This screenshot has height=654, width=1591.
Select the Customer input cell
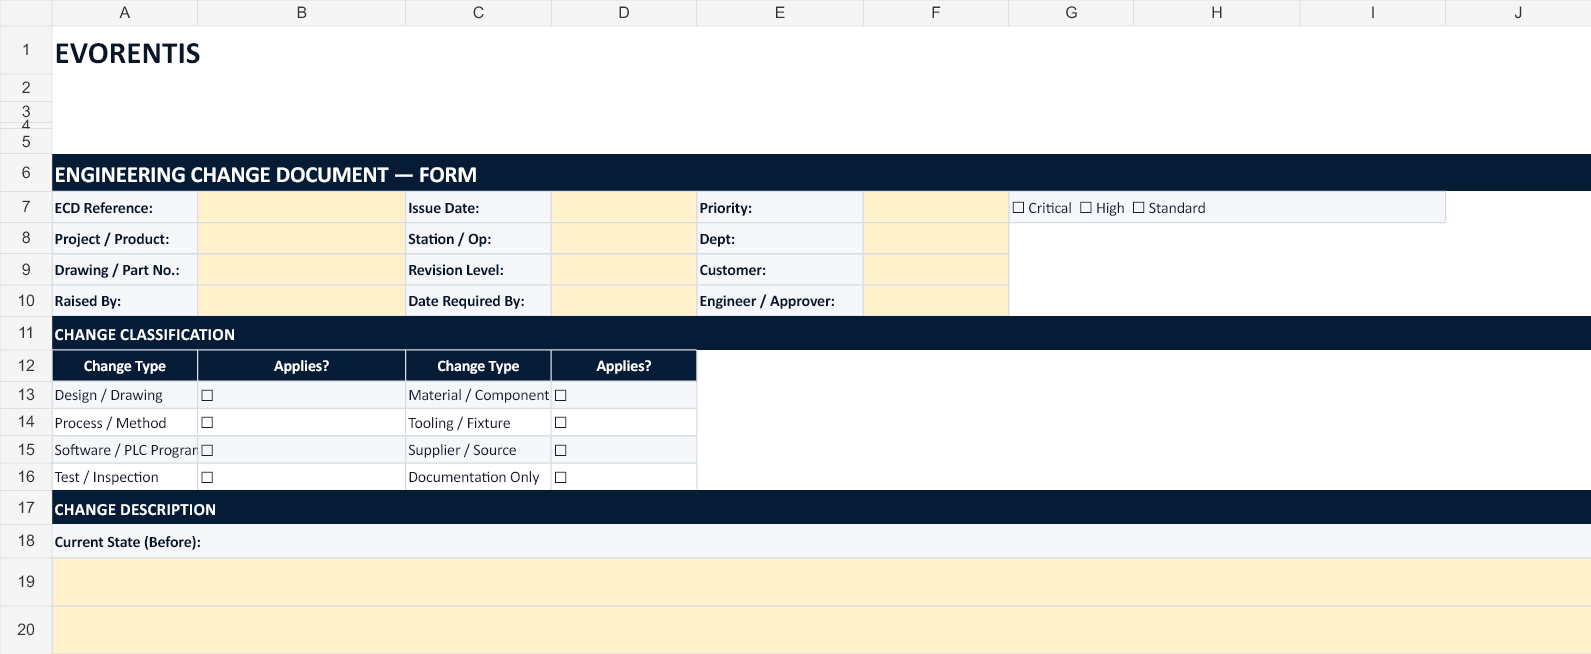(x=936, y=270)
